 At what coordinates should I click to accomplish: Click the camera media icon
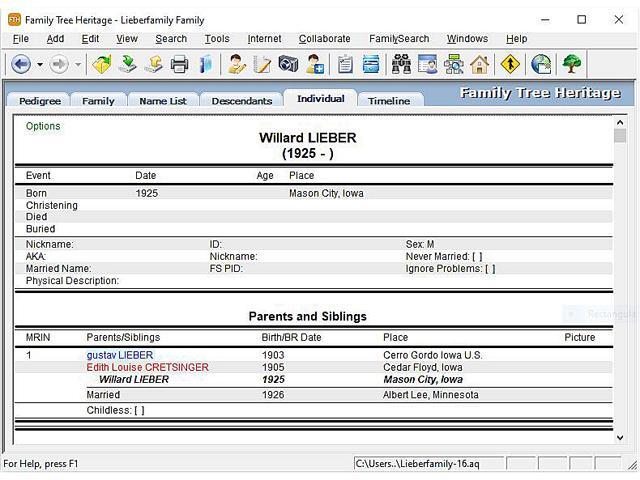pyautogui.click(x=289, y=64)
